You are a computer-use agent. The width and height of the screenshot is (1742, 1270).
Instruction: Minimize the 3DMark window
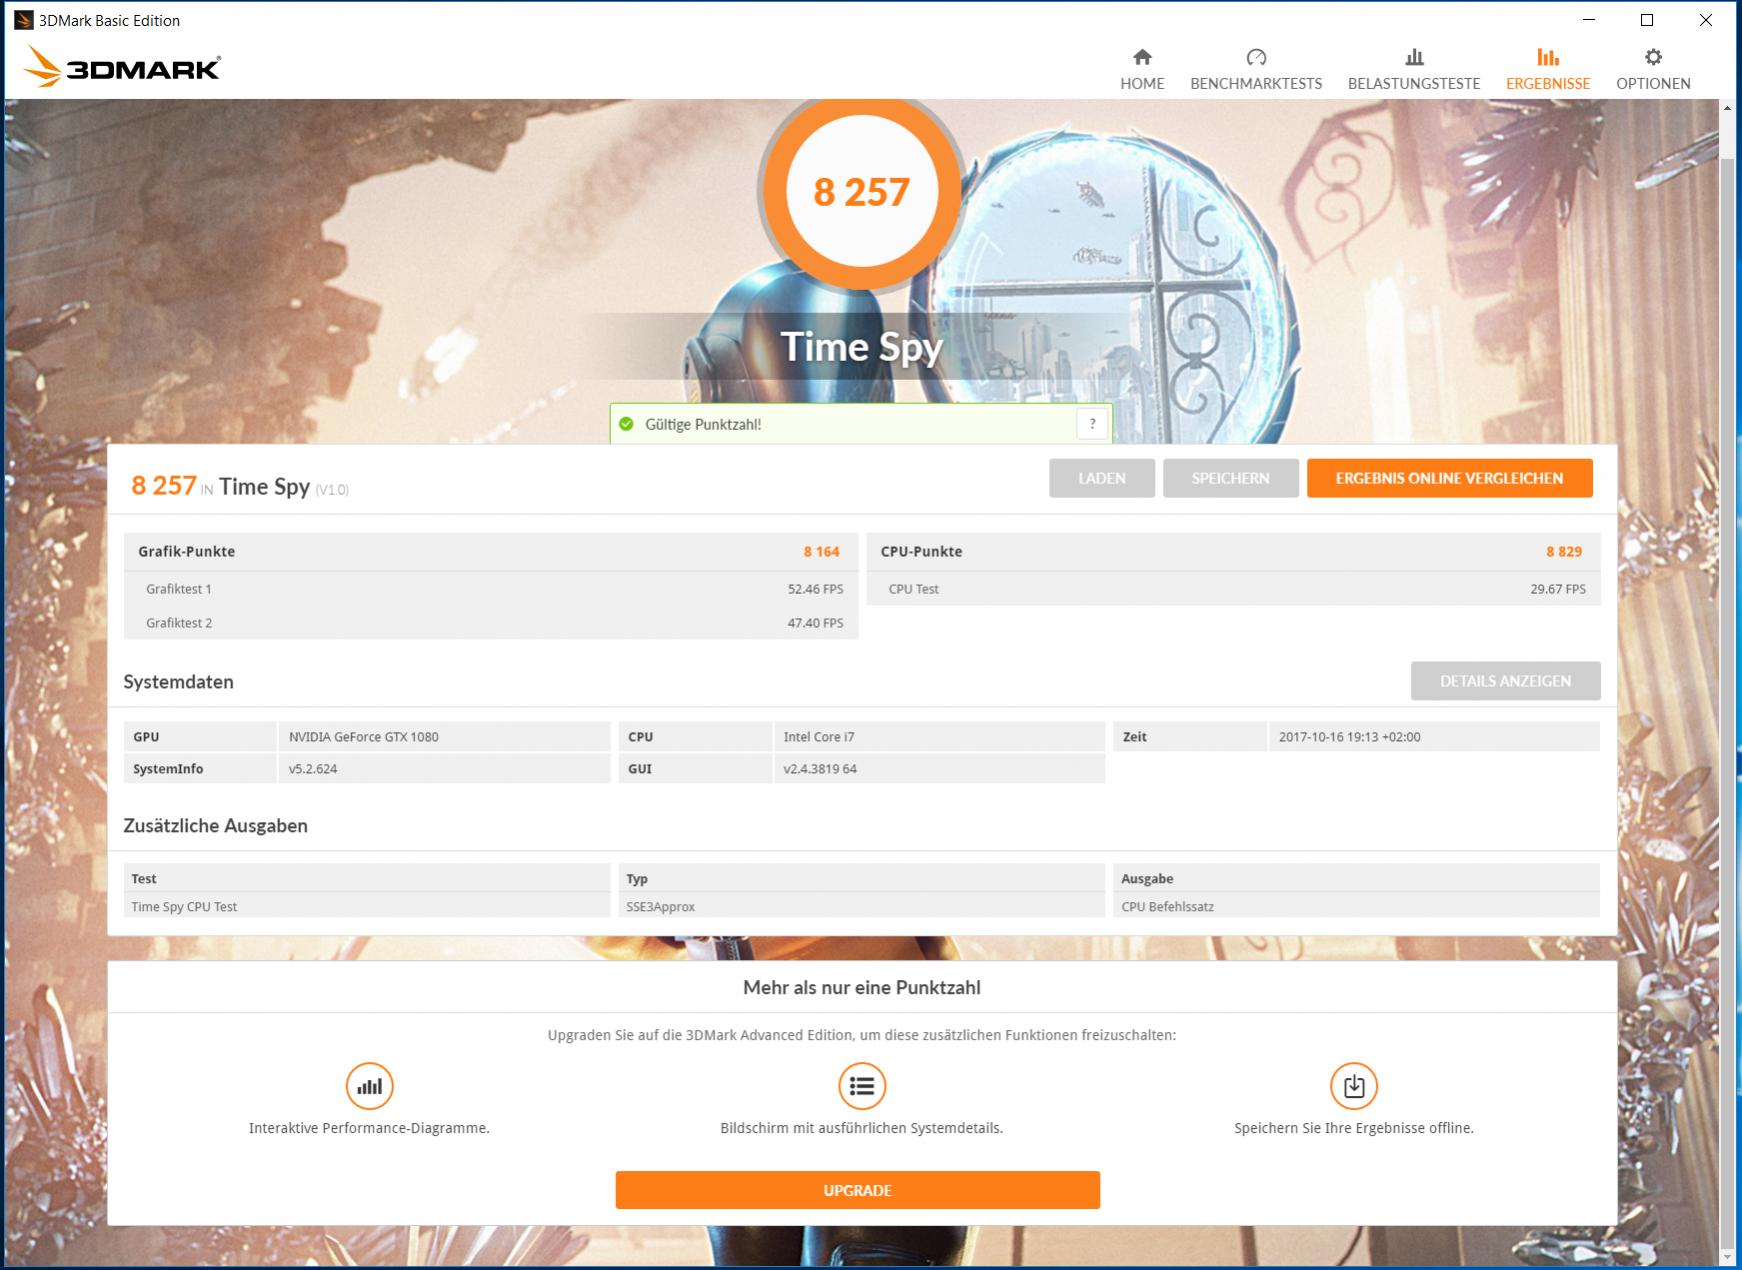[x=1588, y=20]
